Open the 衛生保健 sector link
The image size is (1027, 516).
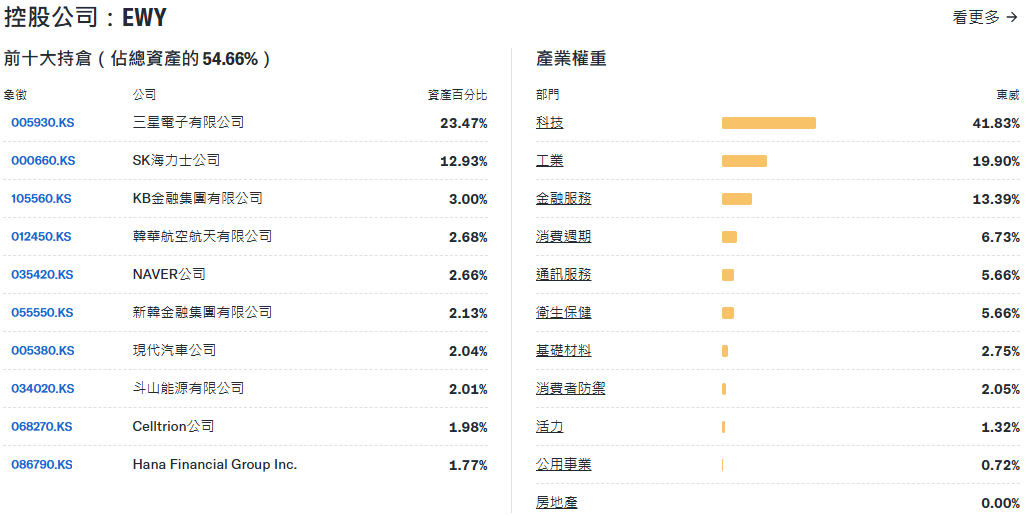(x=564, y=313)
